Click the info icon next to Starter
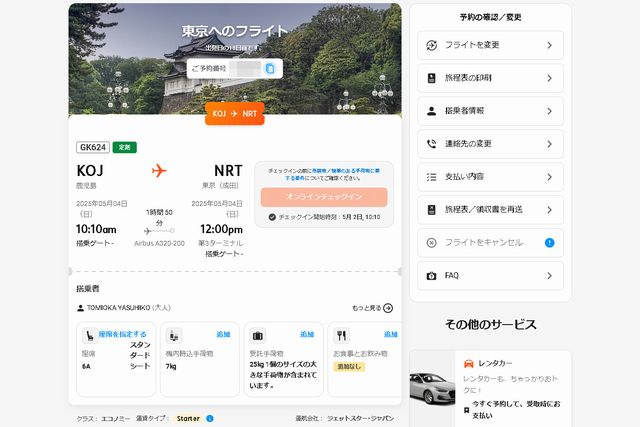The image size is (640, 427). (210, 418)
